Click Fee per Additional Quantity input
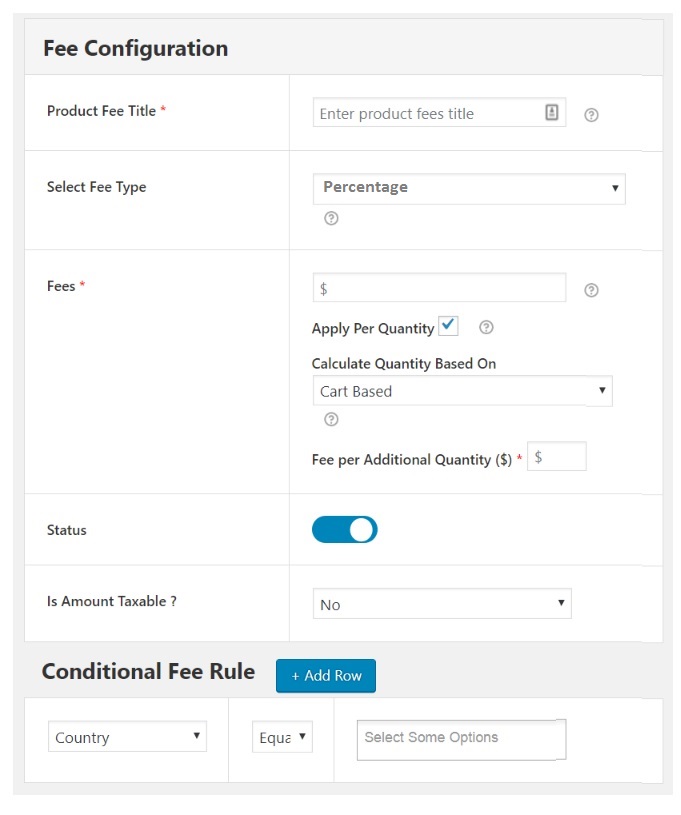The width and height of the screenshot is (681, 815). tap(557, 457)
